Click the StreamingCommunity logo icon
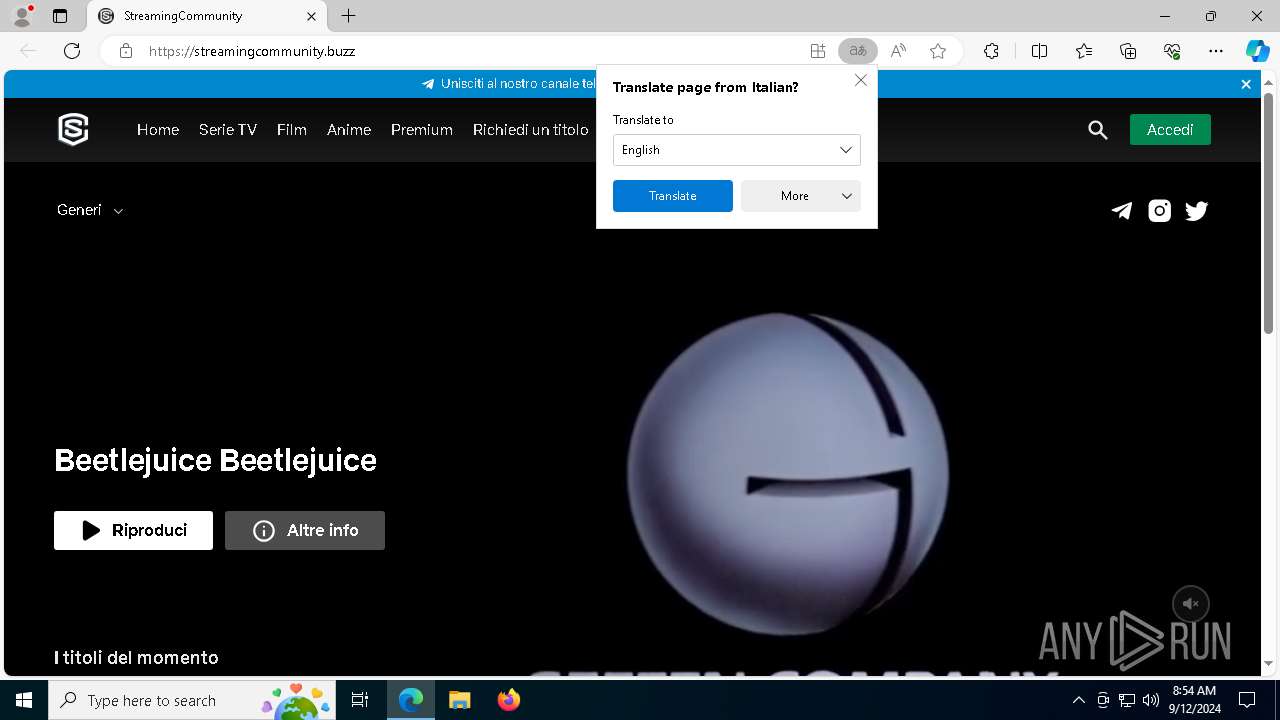Screen dimensions: 1280x720 coord(73,130)
